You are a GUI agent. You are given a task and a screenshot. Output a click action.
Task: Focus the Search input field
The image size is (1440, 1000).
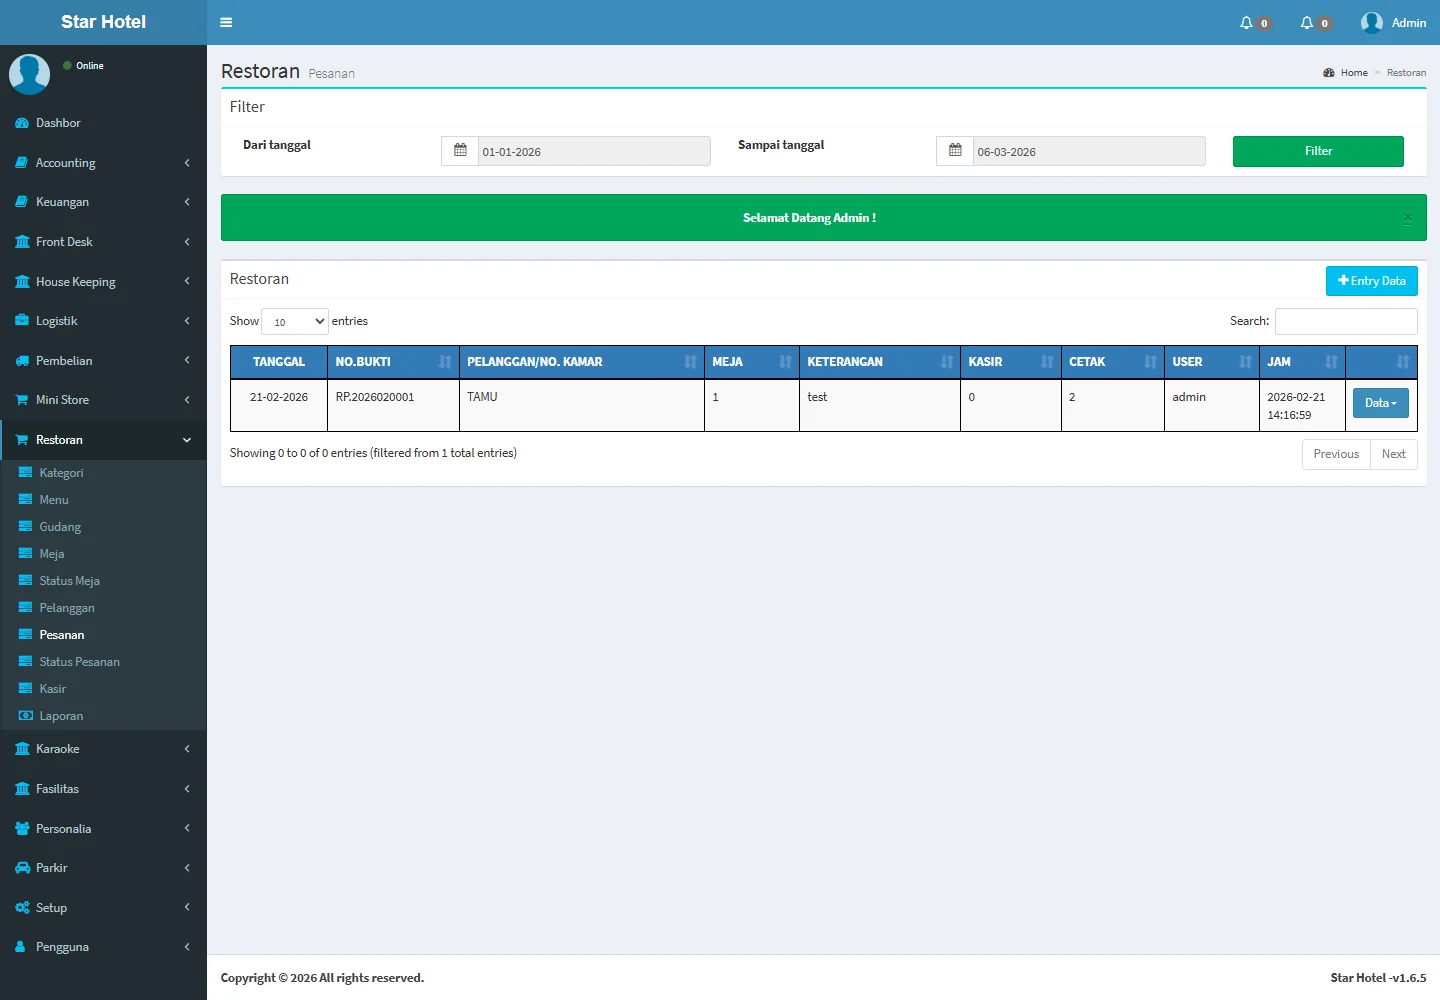coord(1345,321)
